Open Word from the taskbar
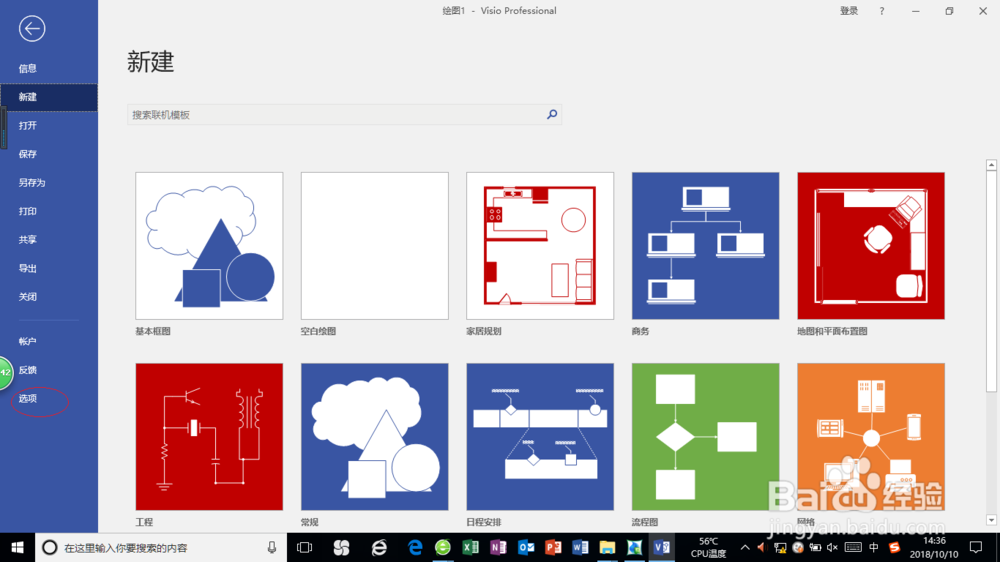1000x562 pixels. pos(580,547)
